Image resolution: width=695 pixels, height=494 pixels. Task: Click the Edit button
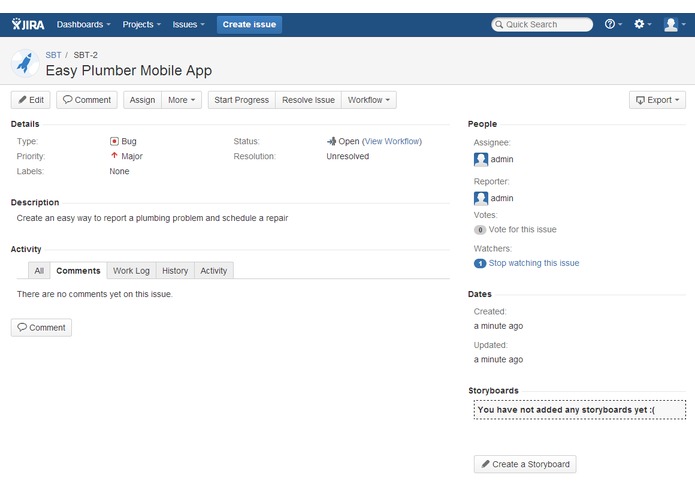click(31, 100)
